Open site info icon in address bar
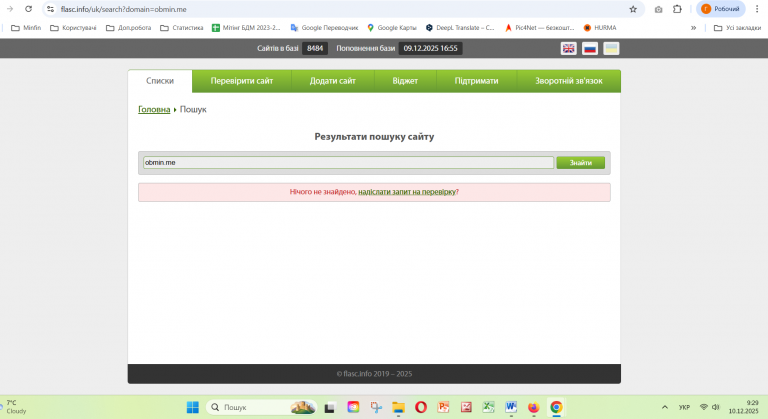This screenshot has width=768, height=419. click(50, 9)
